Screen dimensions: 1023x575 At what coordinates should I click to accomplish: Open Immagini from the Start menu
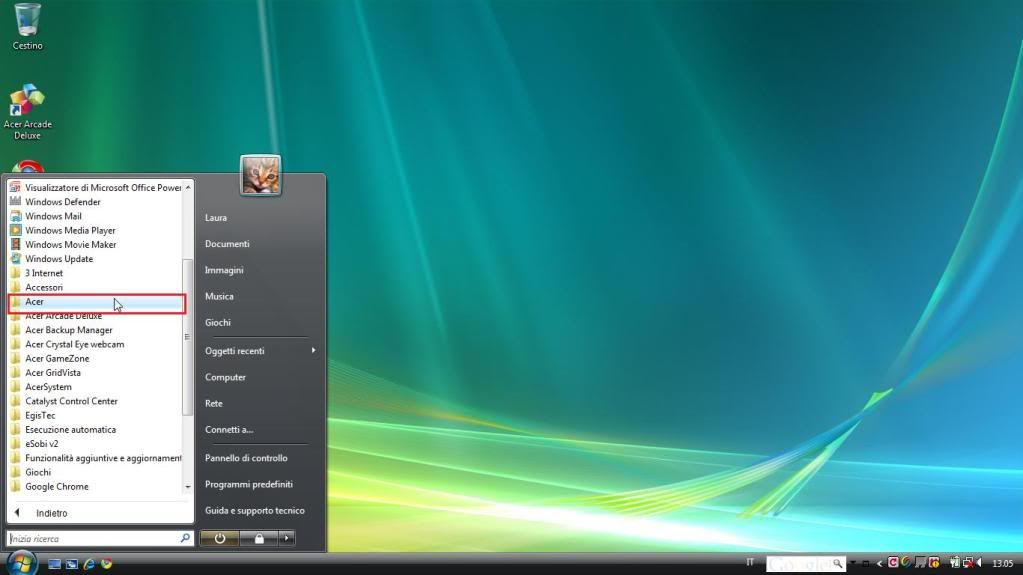(x=224, y=270)
